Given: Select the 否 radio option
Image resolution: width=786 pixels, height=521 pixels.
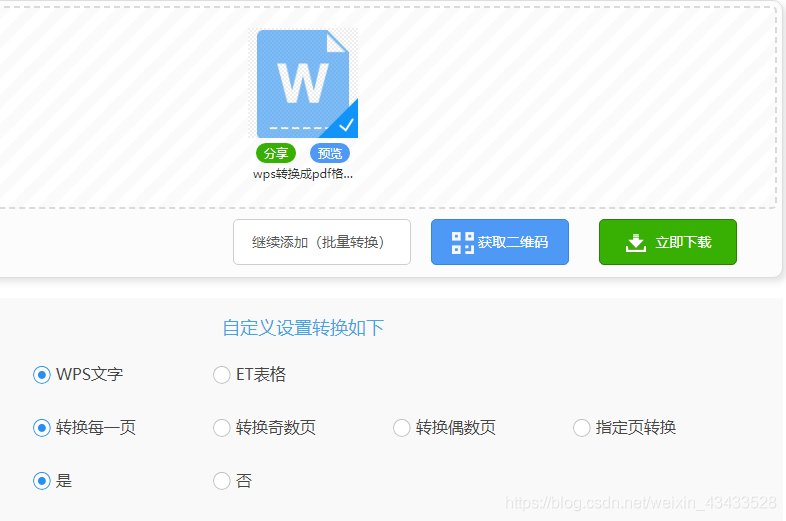Looking at the screenshot, I should tap(222, 481).
